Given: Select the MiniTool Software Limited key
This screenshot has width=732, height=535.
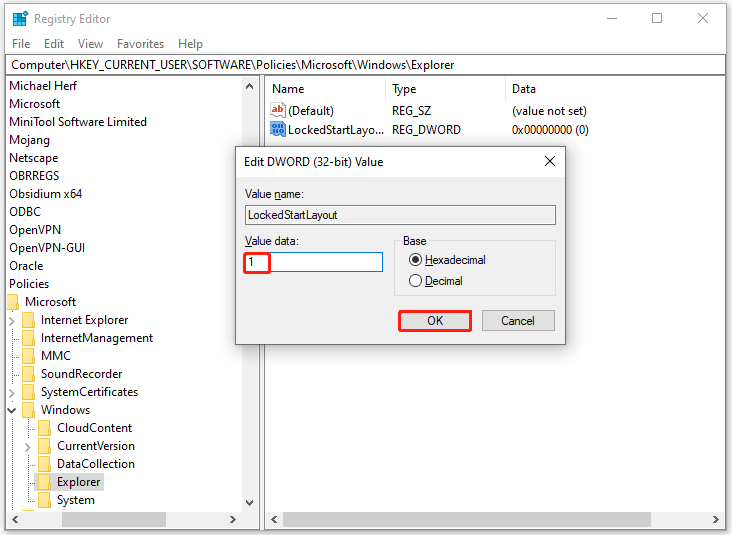Looking at the screenshot, I should coord(78,122).
